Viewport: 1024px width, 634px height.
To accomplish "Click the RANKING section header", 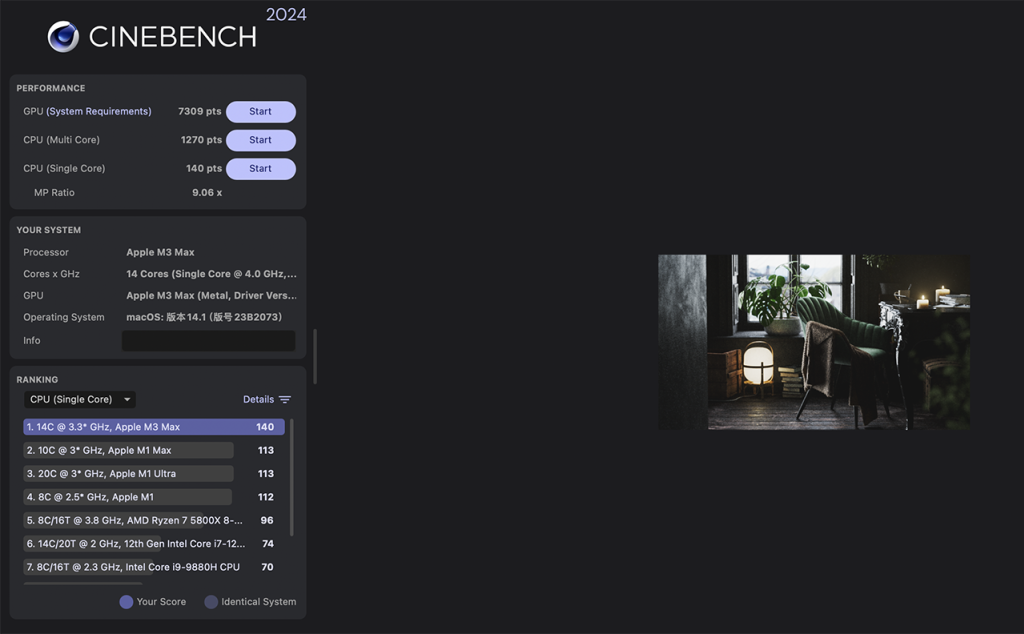I will pyautogui.click(x=37, y=379).
